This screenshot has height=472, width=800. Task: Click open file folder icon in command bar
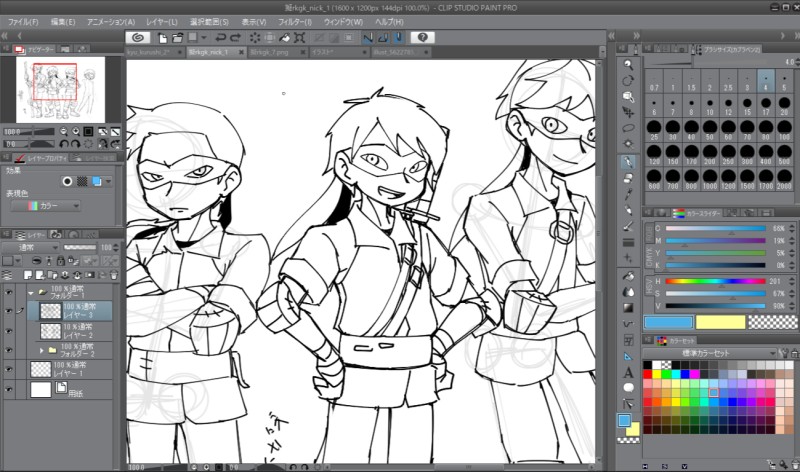pyautogui.click(x=177, y=38)
